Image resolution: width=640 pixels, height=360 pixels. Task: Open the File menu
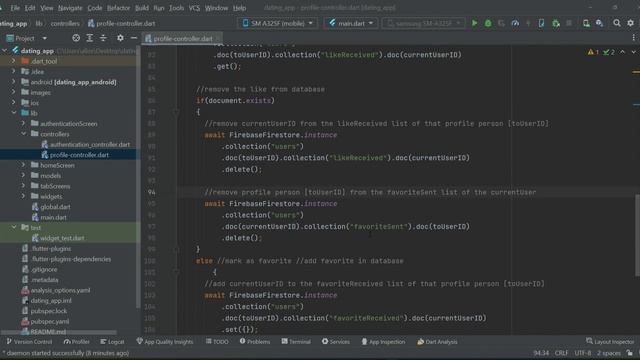pos(15,8)
